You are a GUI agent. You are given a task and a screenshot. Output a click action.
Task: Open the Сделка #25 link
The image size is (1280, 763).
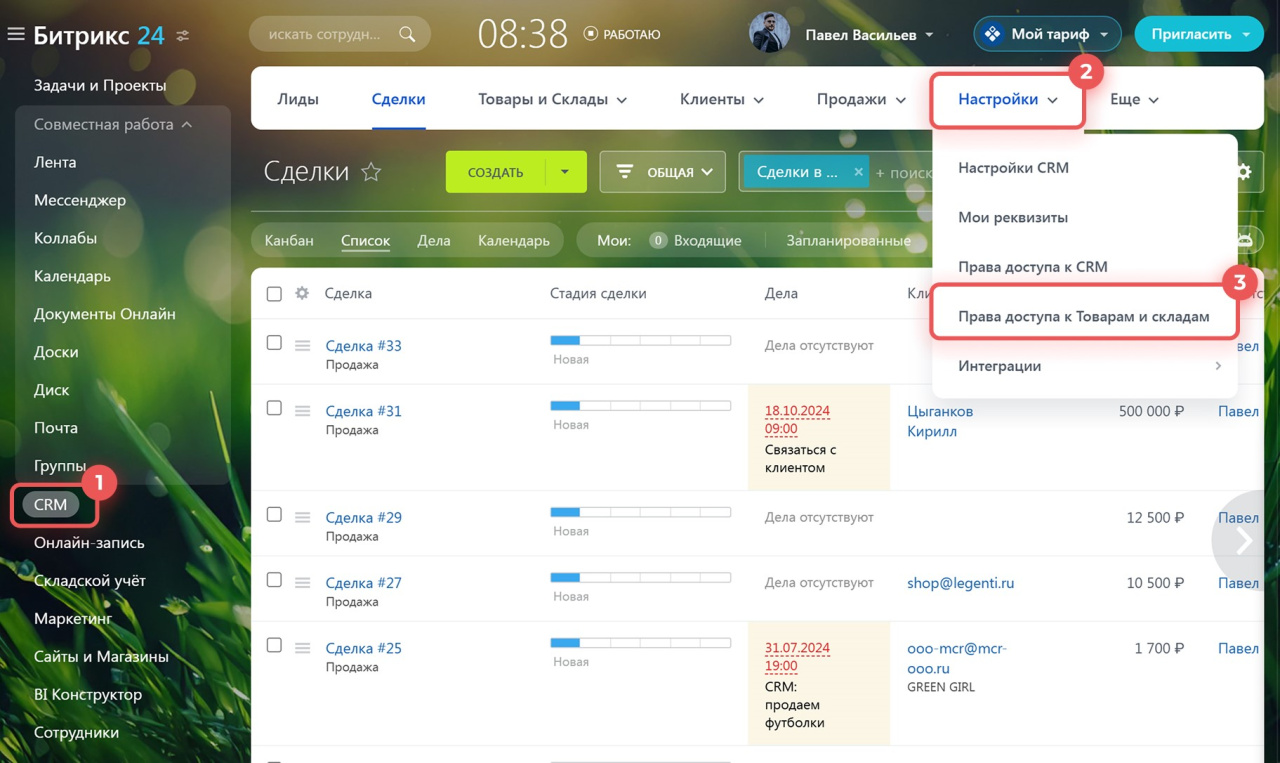pyautogui.click(x=363, y=648)
